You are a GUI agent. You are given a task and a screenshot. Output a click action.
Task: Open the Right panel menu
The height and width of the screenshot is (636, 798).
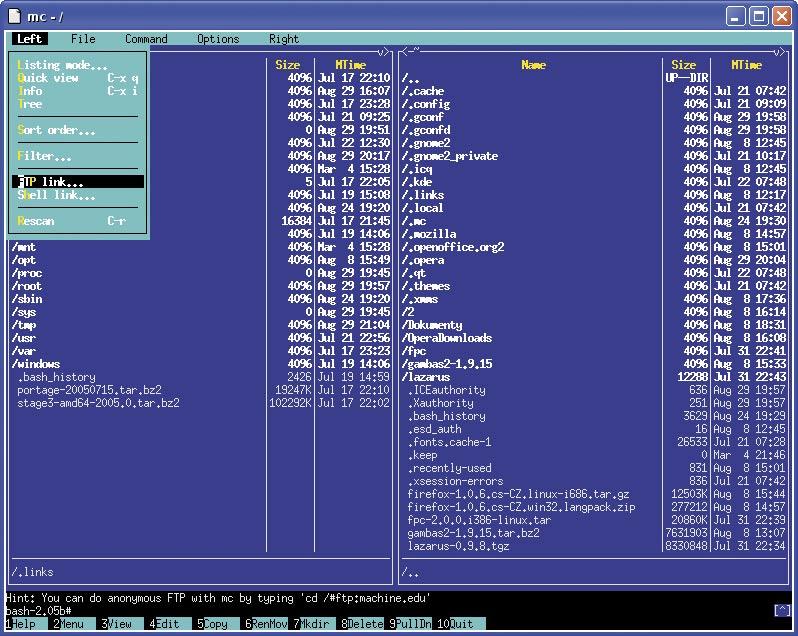[x=284, y=39]
